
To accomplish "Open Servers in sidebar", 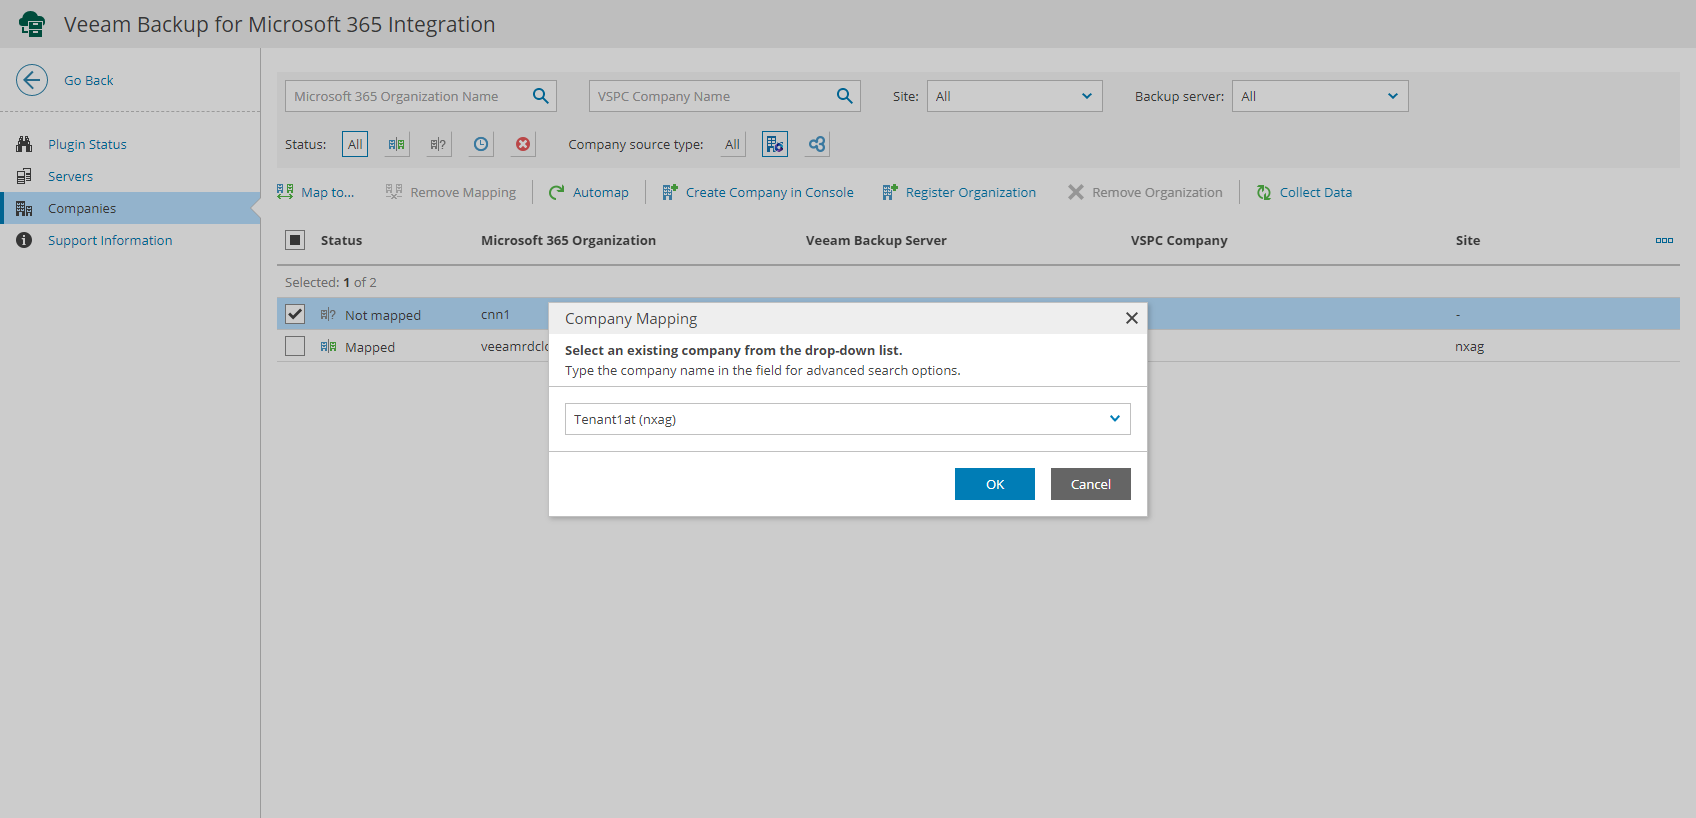I will click(70, 176).
